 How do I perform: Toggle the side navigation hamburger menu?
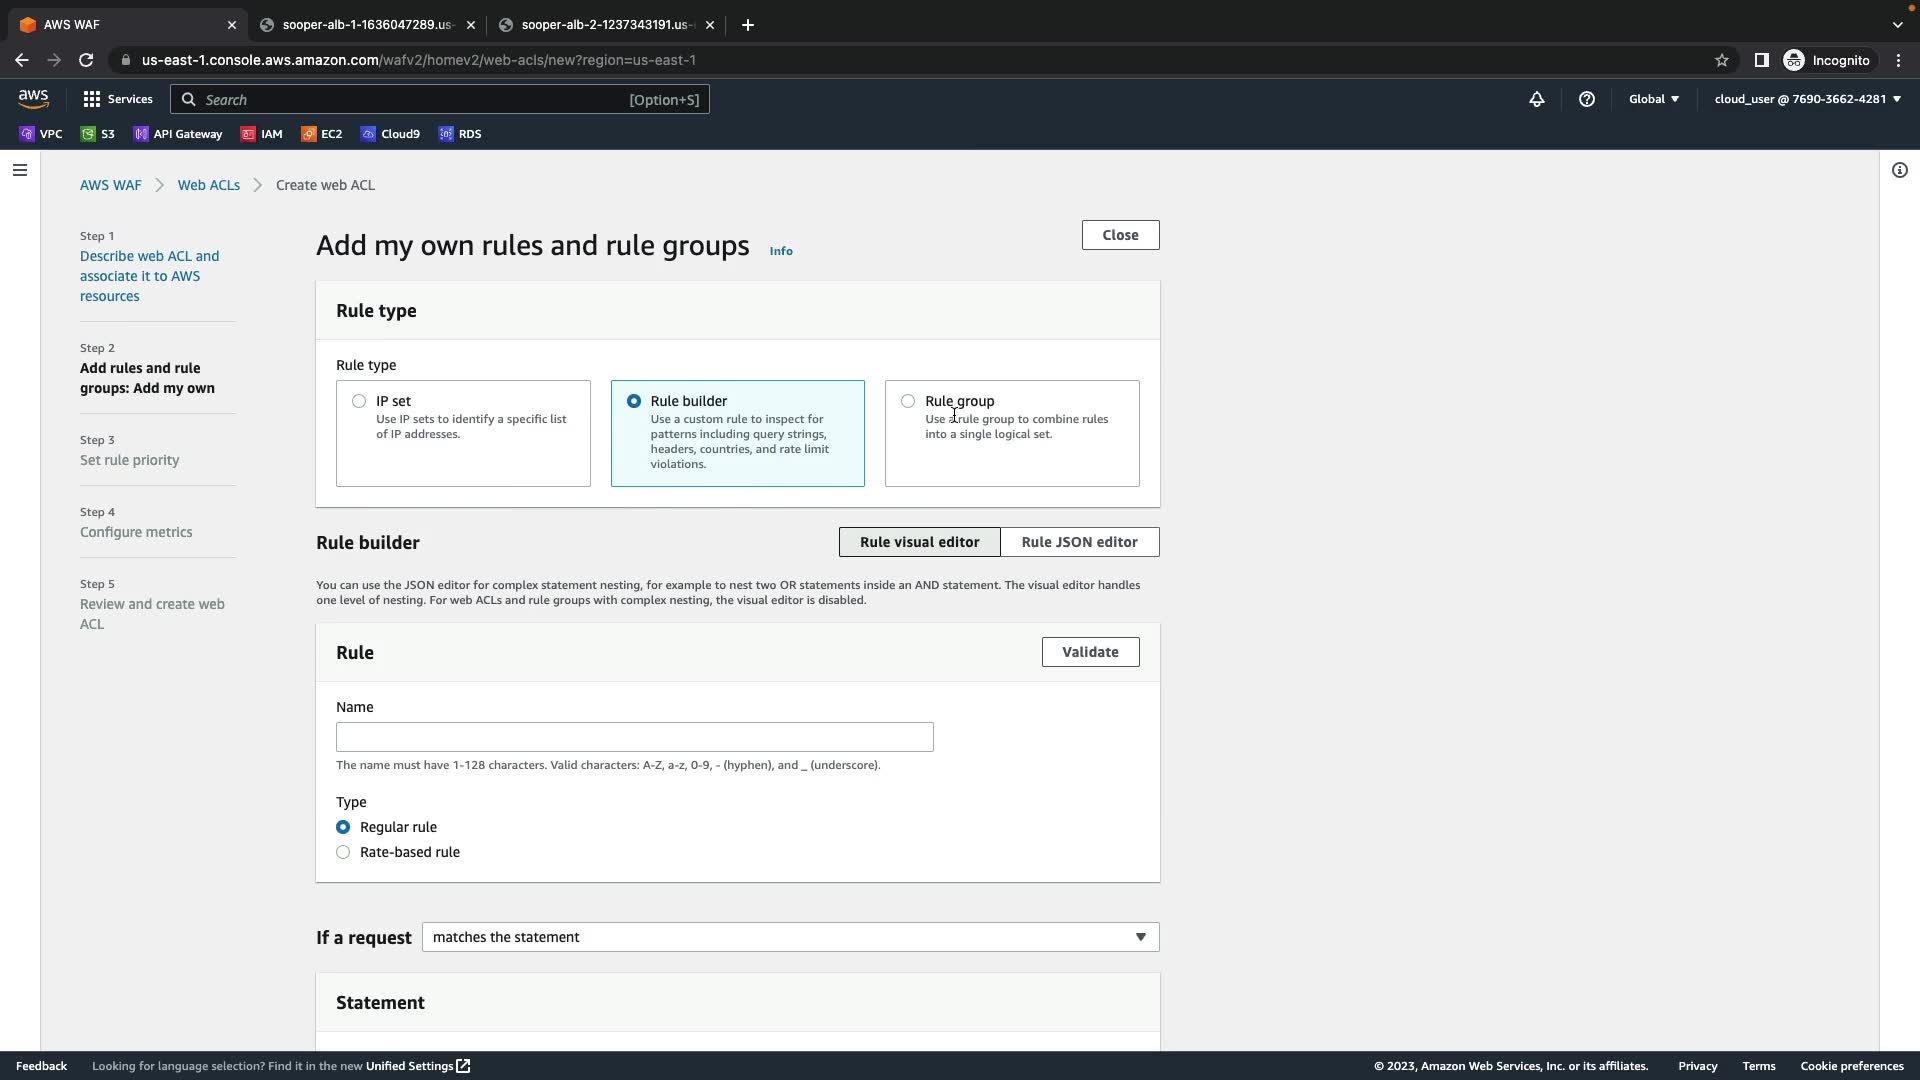pyautogui.click(x=19, y=170)
